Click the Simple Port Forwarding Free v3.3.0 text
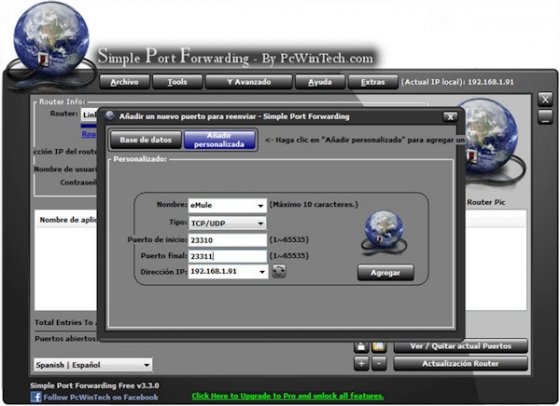 (x=95, y=386)
